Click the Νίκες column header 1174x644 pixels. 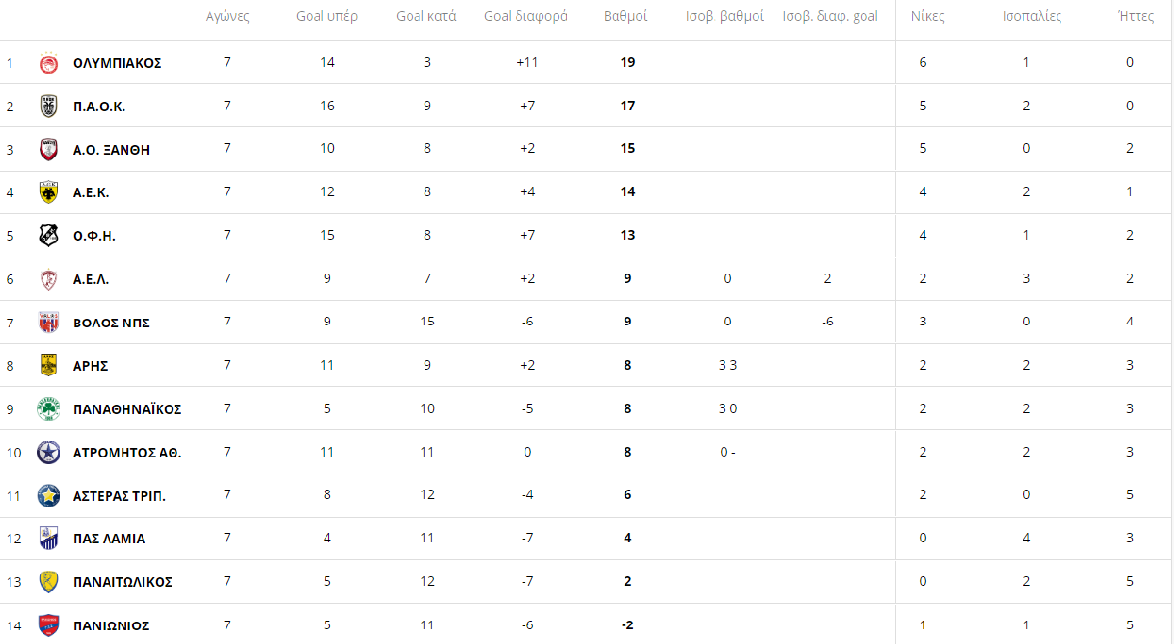(927, 17)
